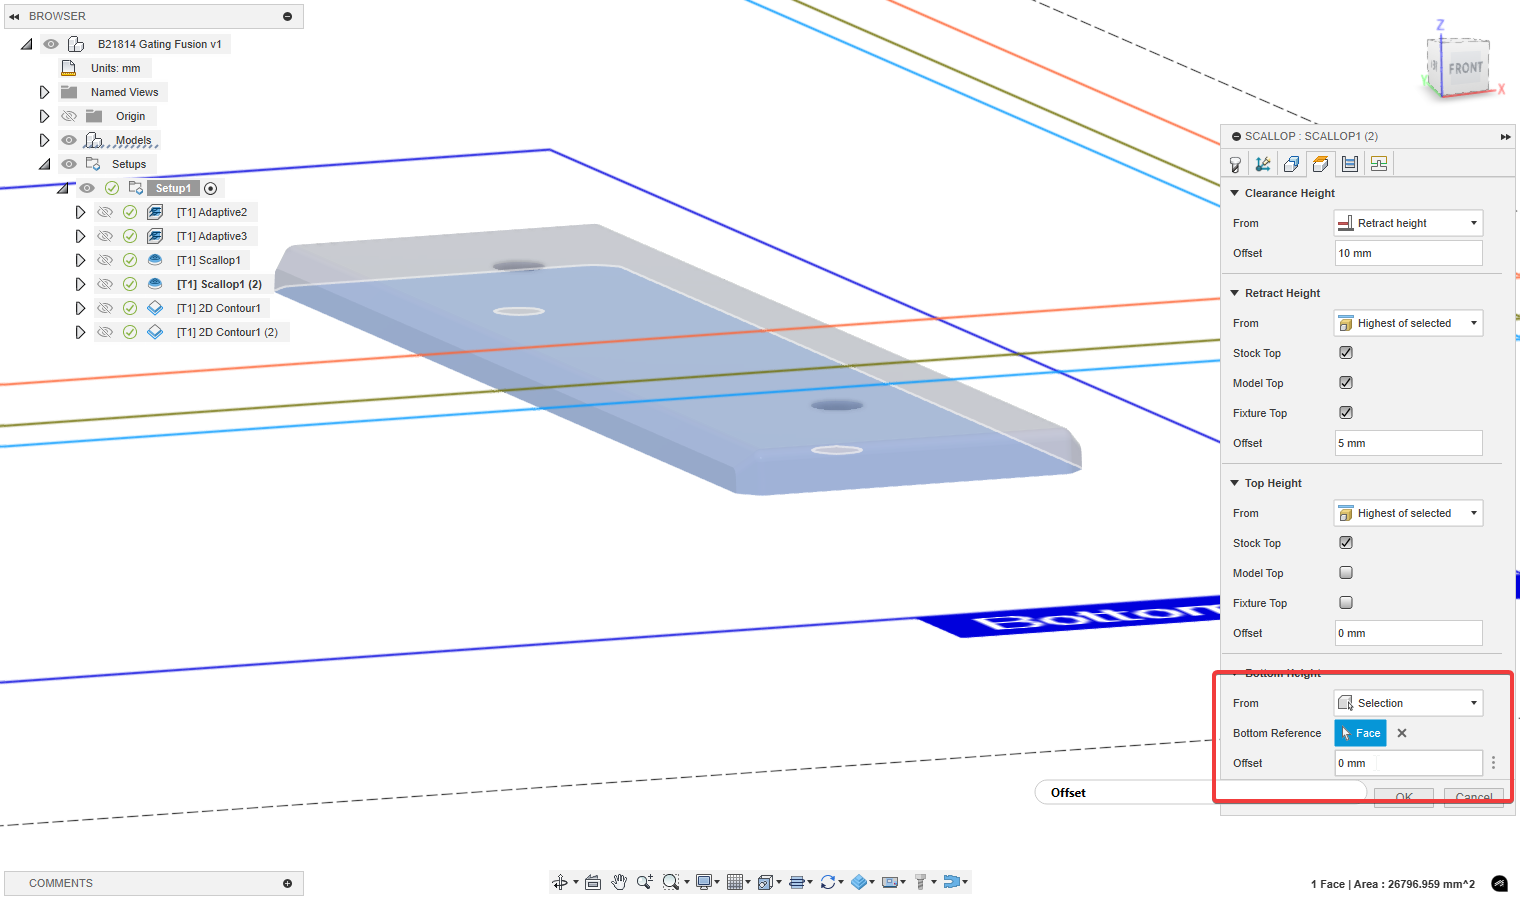This screenshot has height=900, width=1520.
Task: Click OK to confirm the Scallop operation
Action: pos(1403,796)
